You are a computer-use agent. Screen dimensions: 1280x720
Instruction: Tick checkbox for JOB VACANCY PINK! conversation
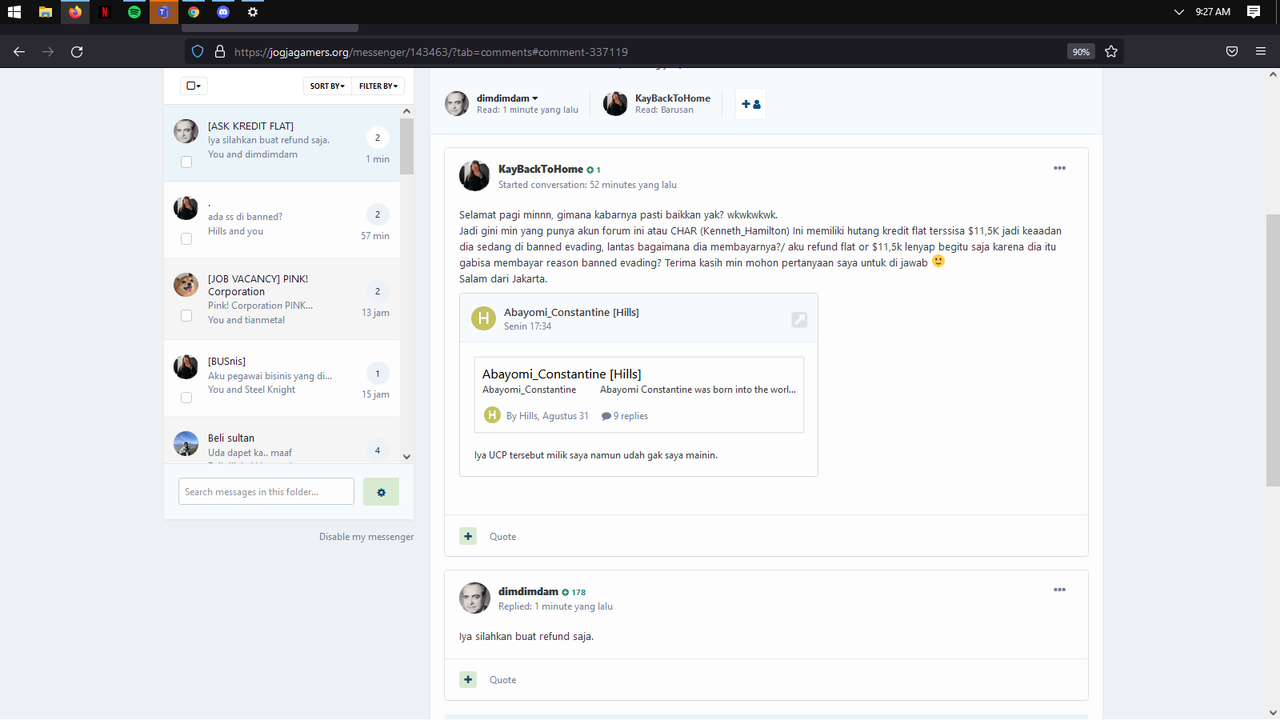coord(186,315)
